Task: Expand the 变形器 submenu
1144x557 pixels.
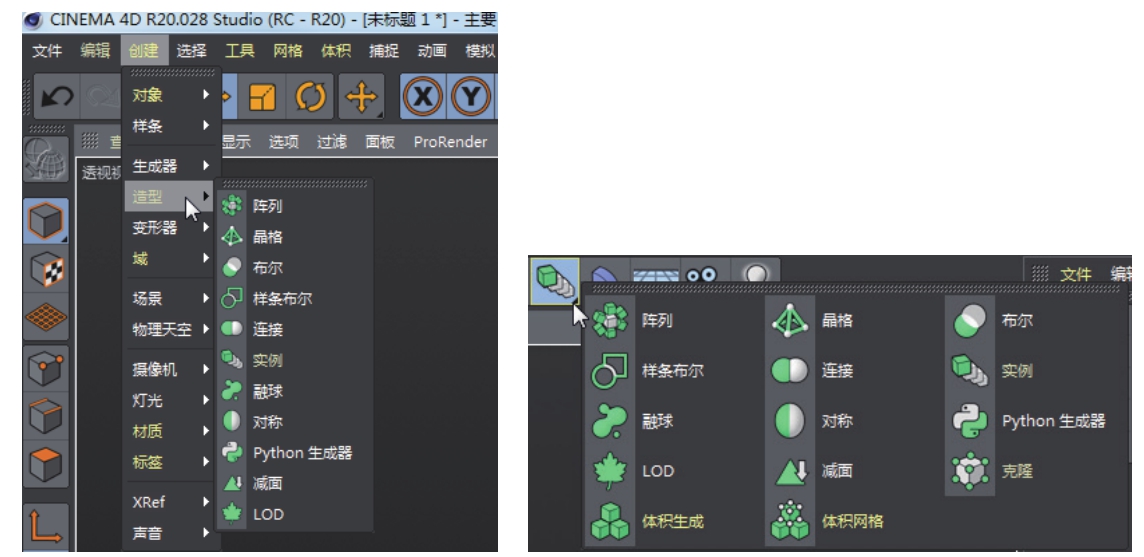Action: 171,228
